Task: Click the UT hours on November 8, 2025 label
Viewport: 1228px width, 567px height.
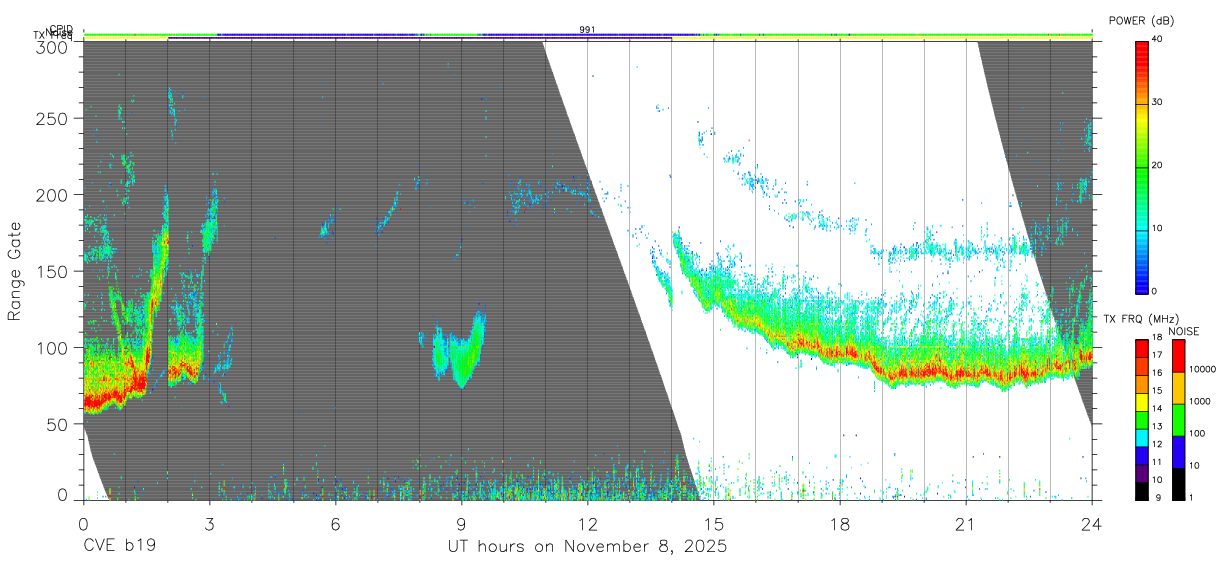Action: 587,547
